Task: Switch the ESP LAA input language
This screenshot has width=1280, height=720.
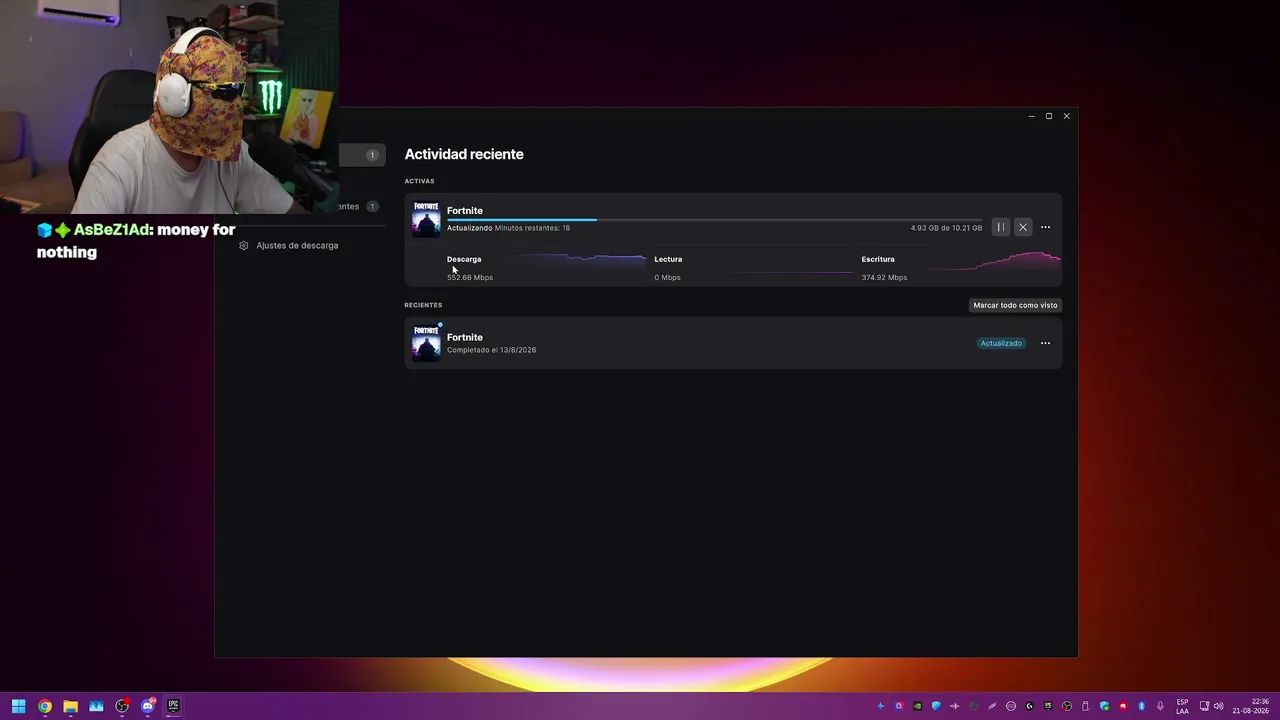Action: [1182, 706]
